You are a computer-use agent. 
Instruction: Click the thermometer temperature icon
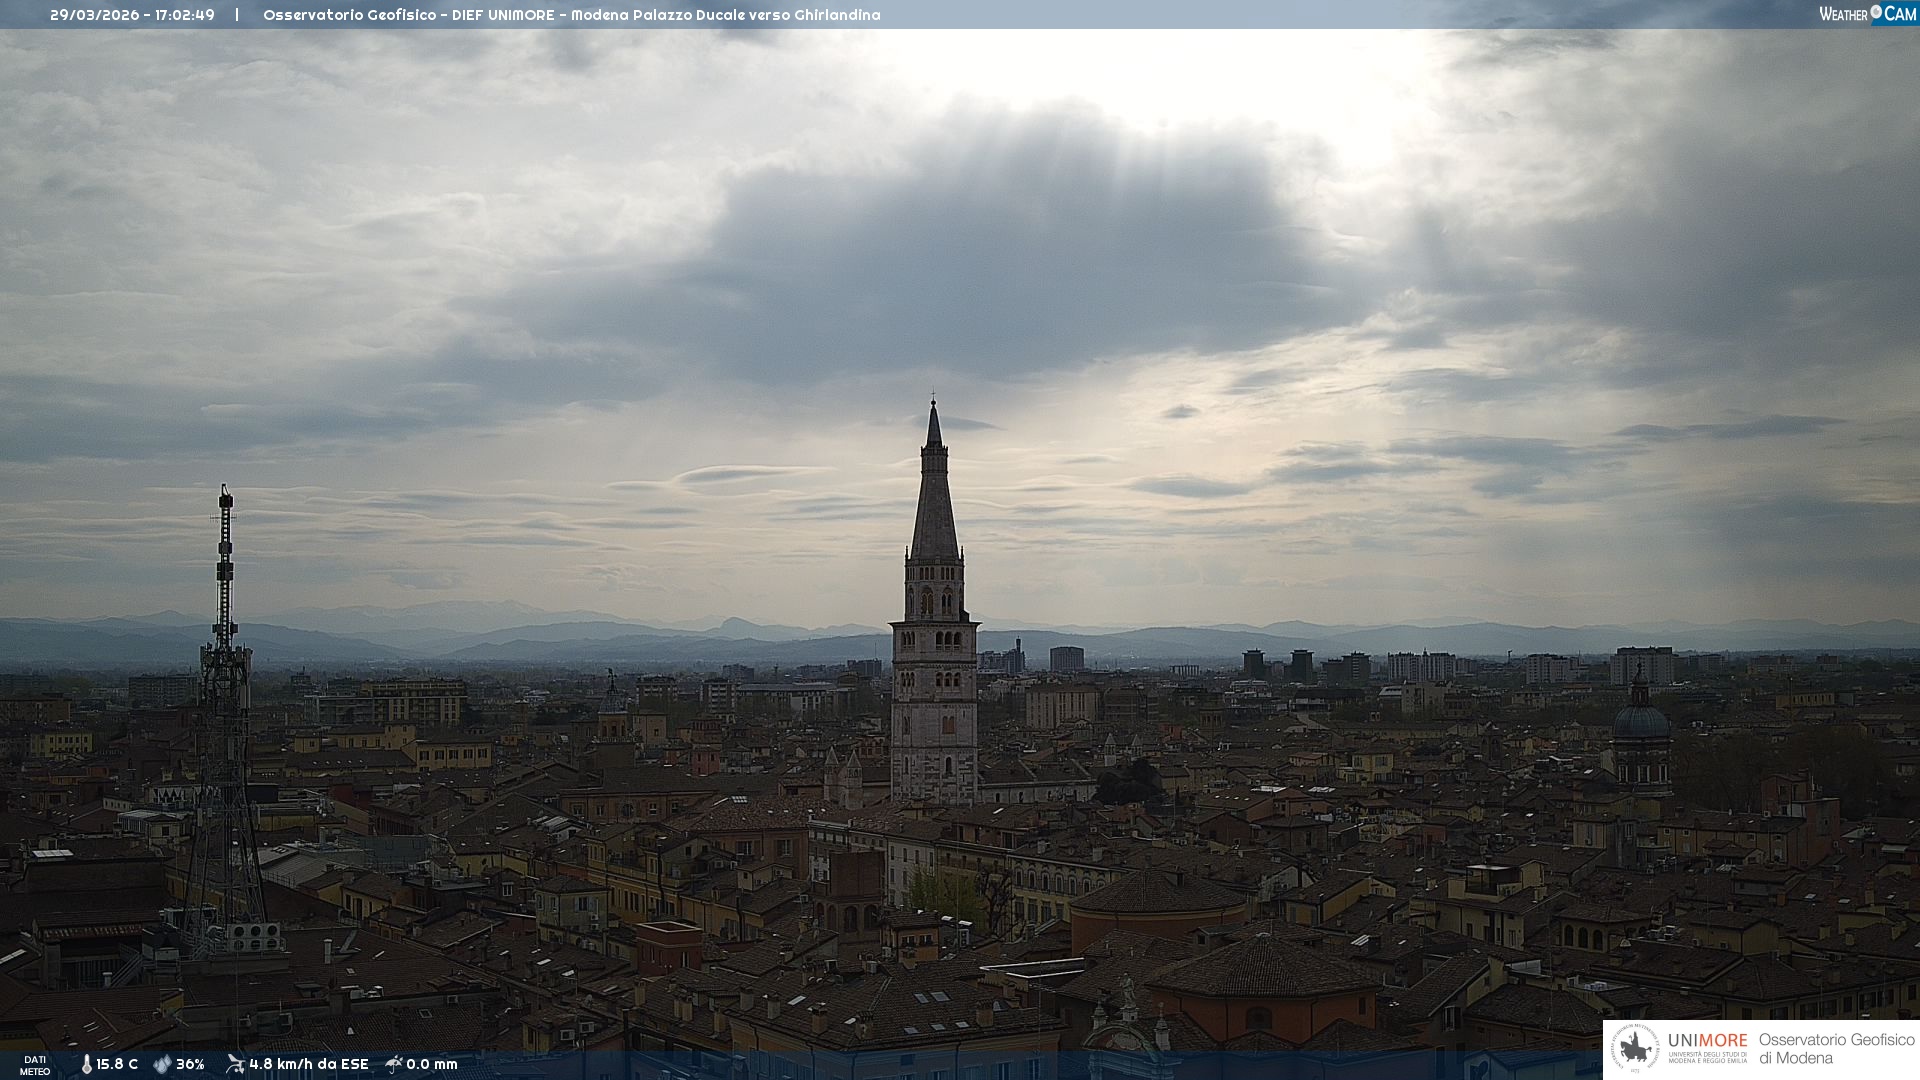[86, 1064]
